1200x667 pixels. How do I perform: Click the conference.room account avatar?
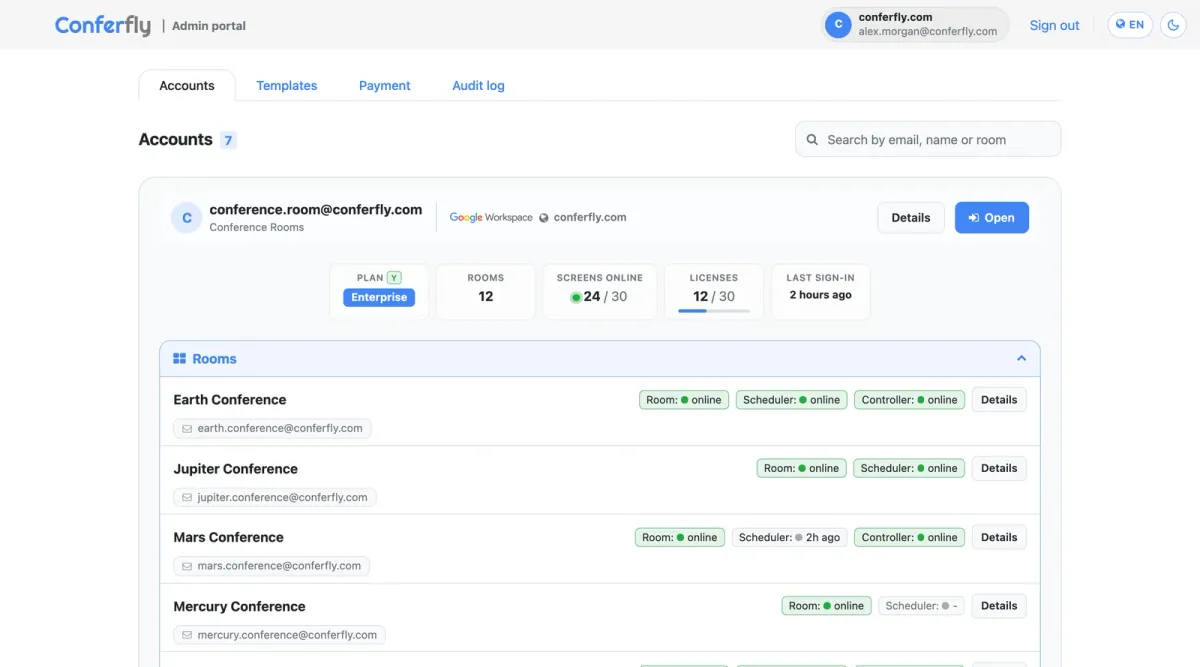click(x=187, y=217)
